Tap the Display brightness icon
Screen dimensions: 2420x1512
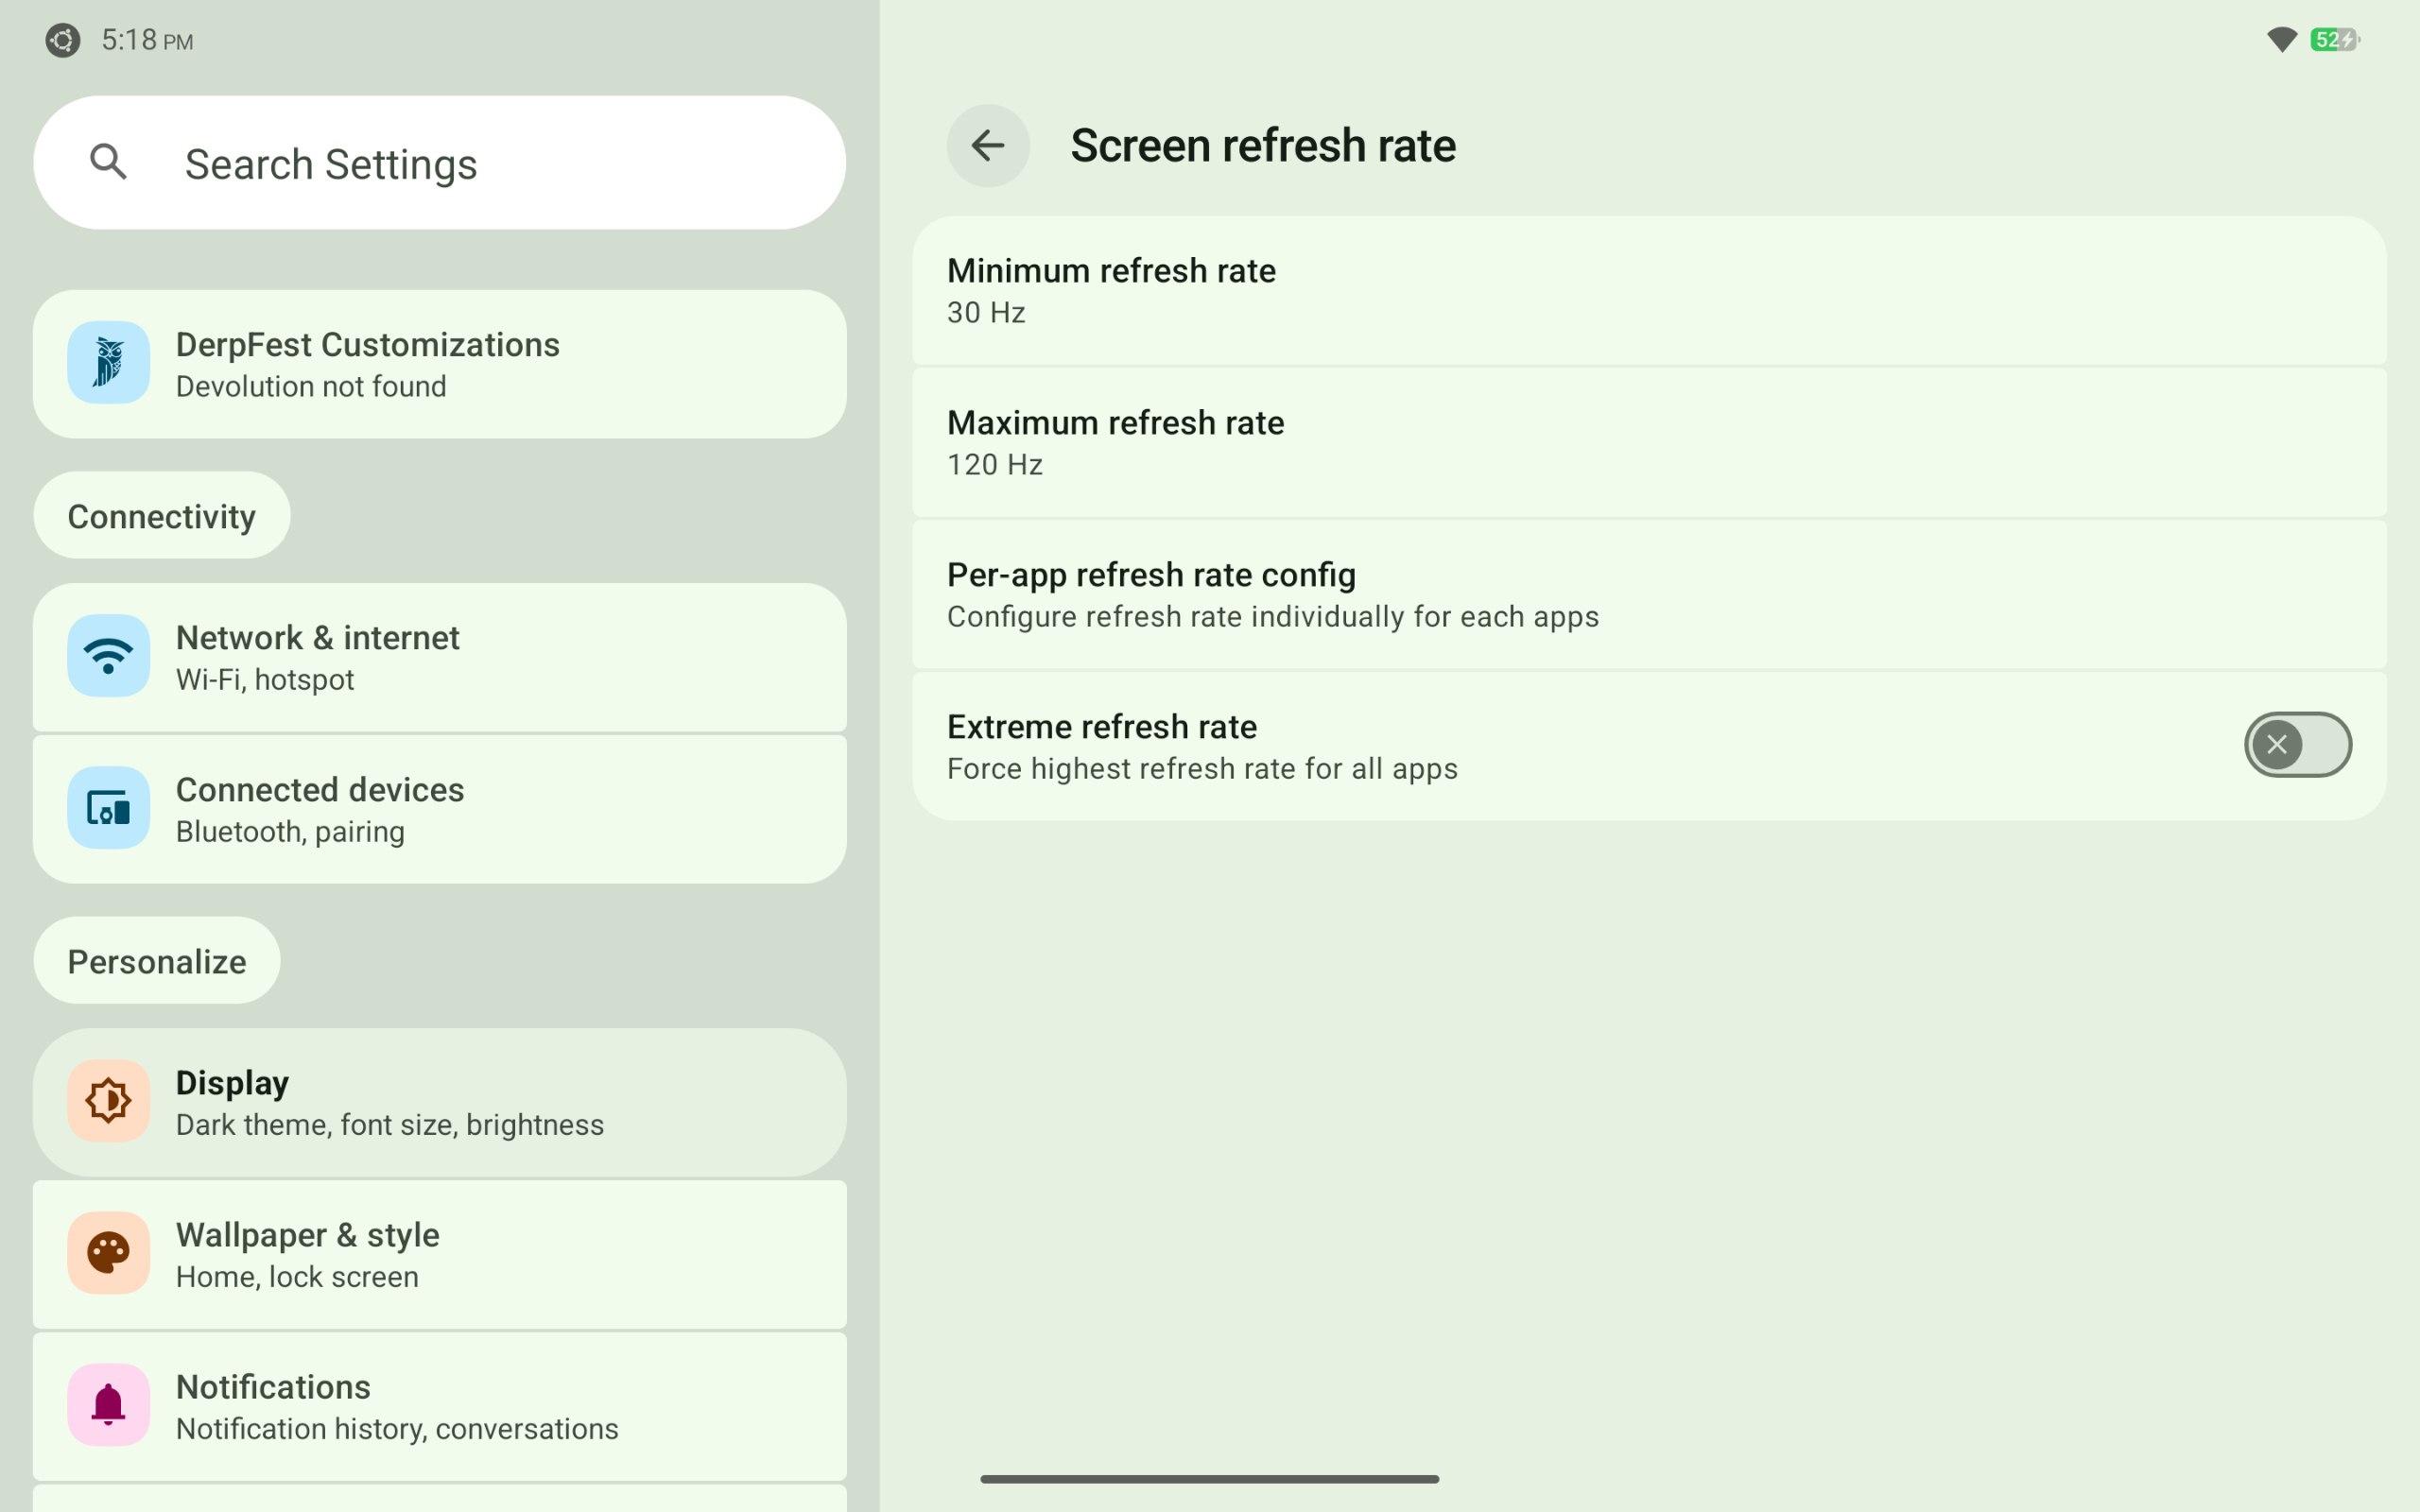click(108, 1101)
